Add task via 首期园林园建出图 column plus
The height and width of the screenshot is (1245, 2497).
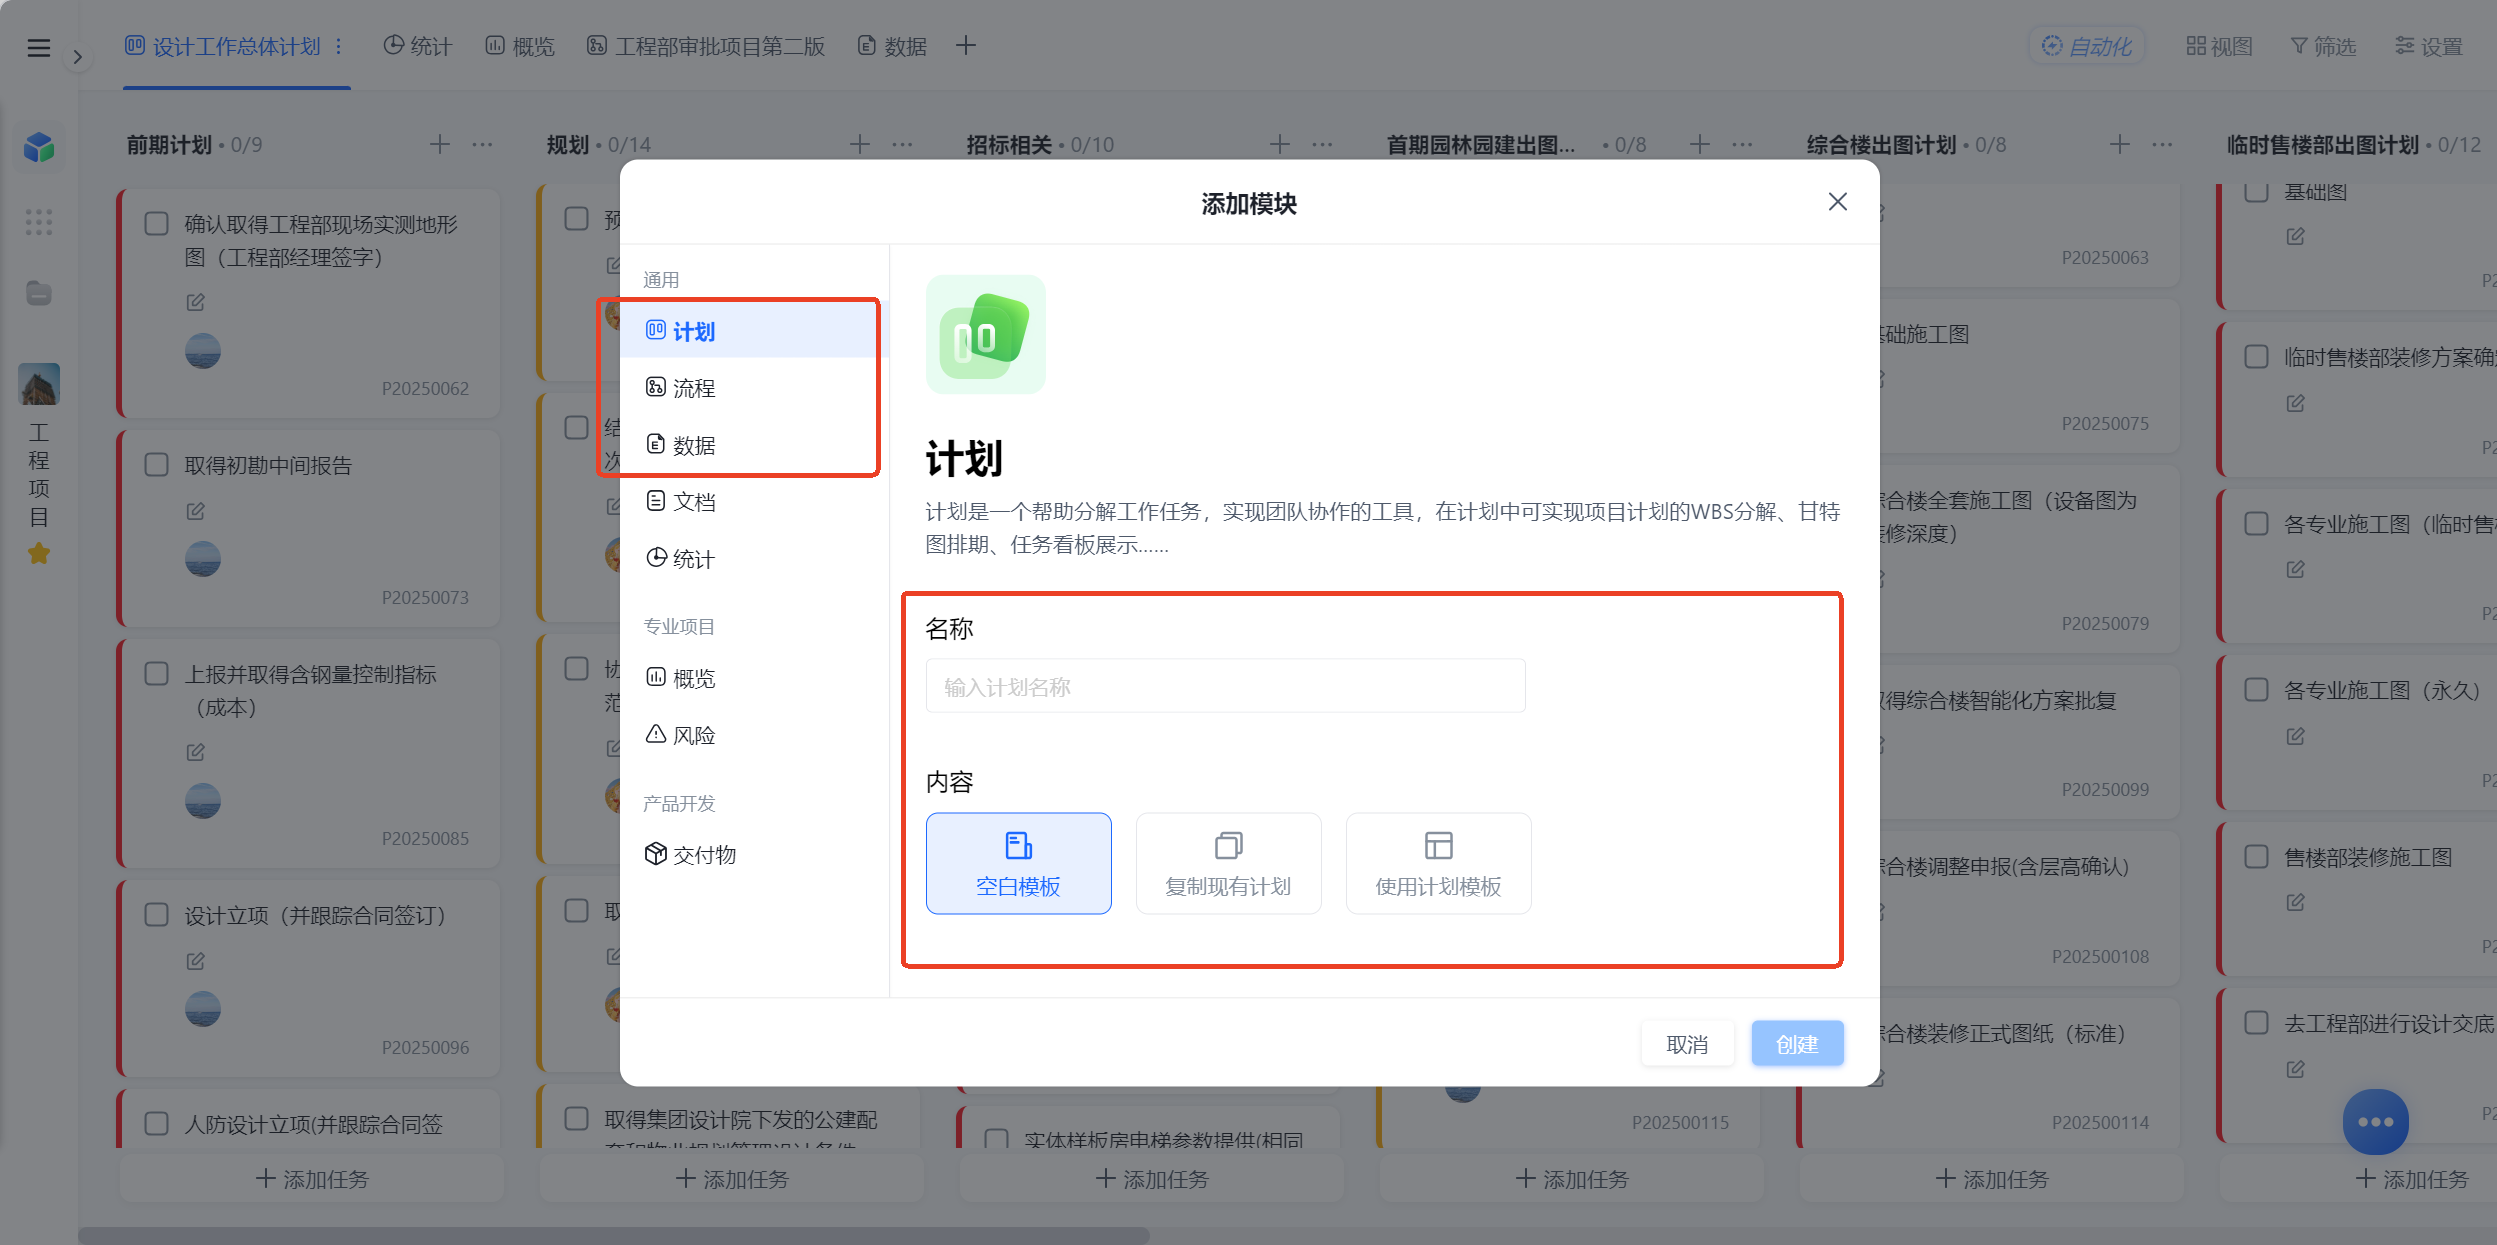[x=1700, y=144]
